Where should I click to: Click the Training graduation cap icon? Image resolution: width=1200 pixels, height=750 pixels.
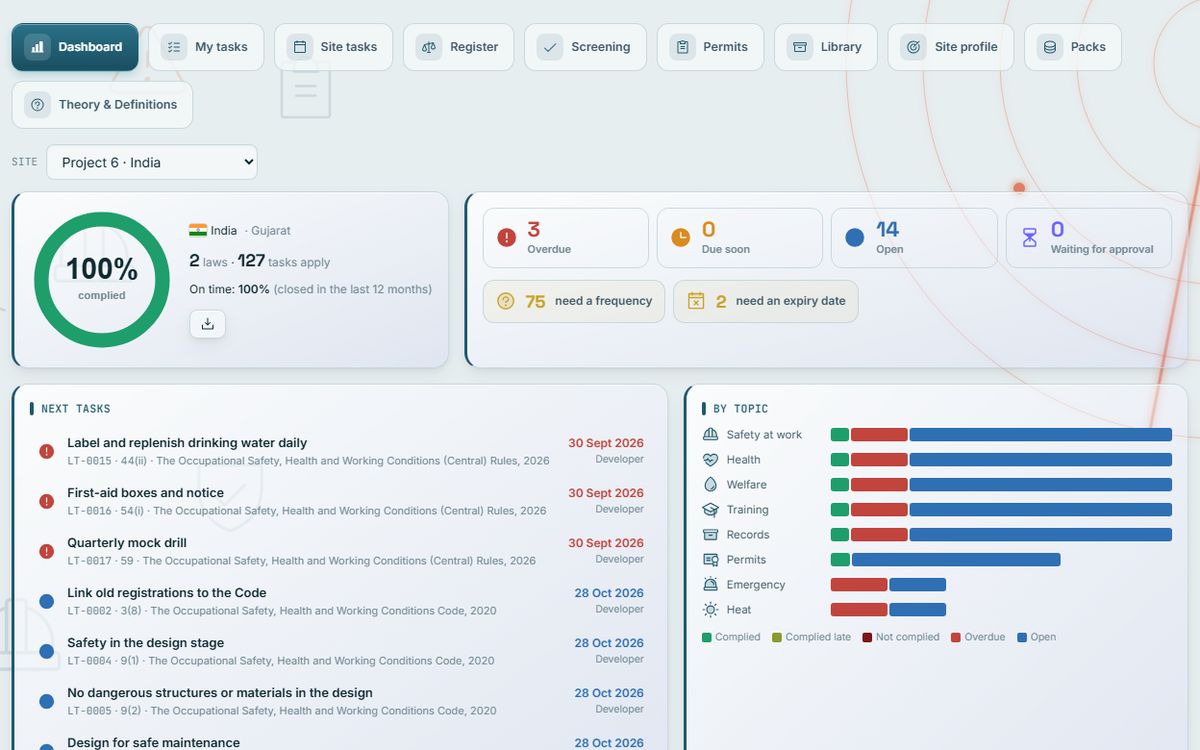[x=711, y=510]
